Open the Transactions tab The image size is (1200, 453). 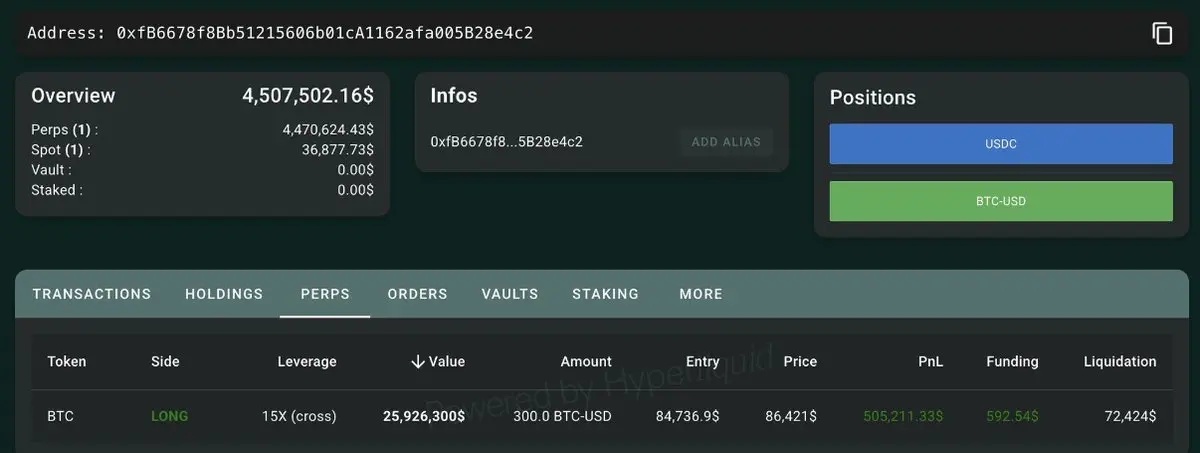pos(91,294)
